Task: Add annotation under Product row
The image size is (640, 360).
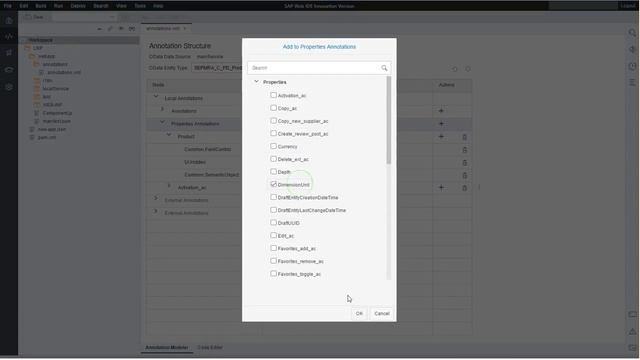Action: 441,136
